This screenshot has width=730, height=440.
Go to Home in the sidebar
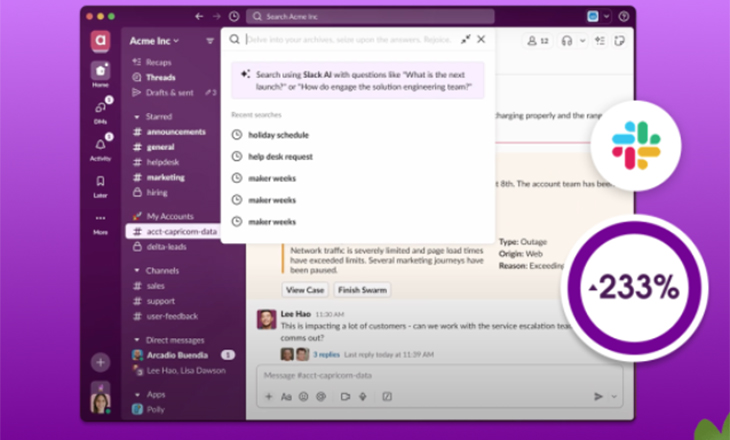click(100, 74)
